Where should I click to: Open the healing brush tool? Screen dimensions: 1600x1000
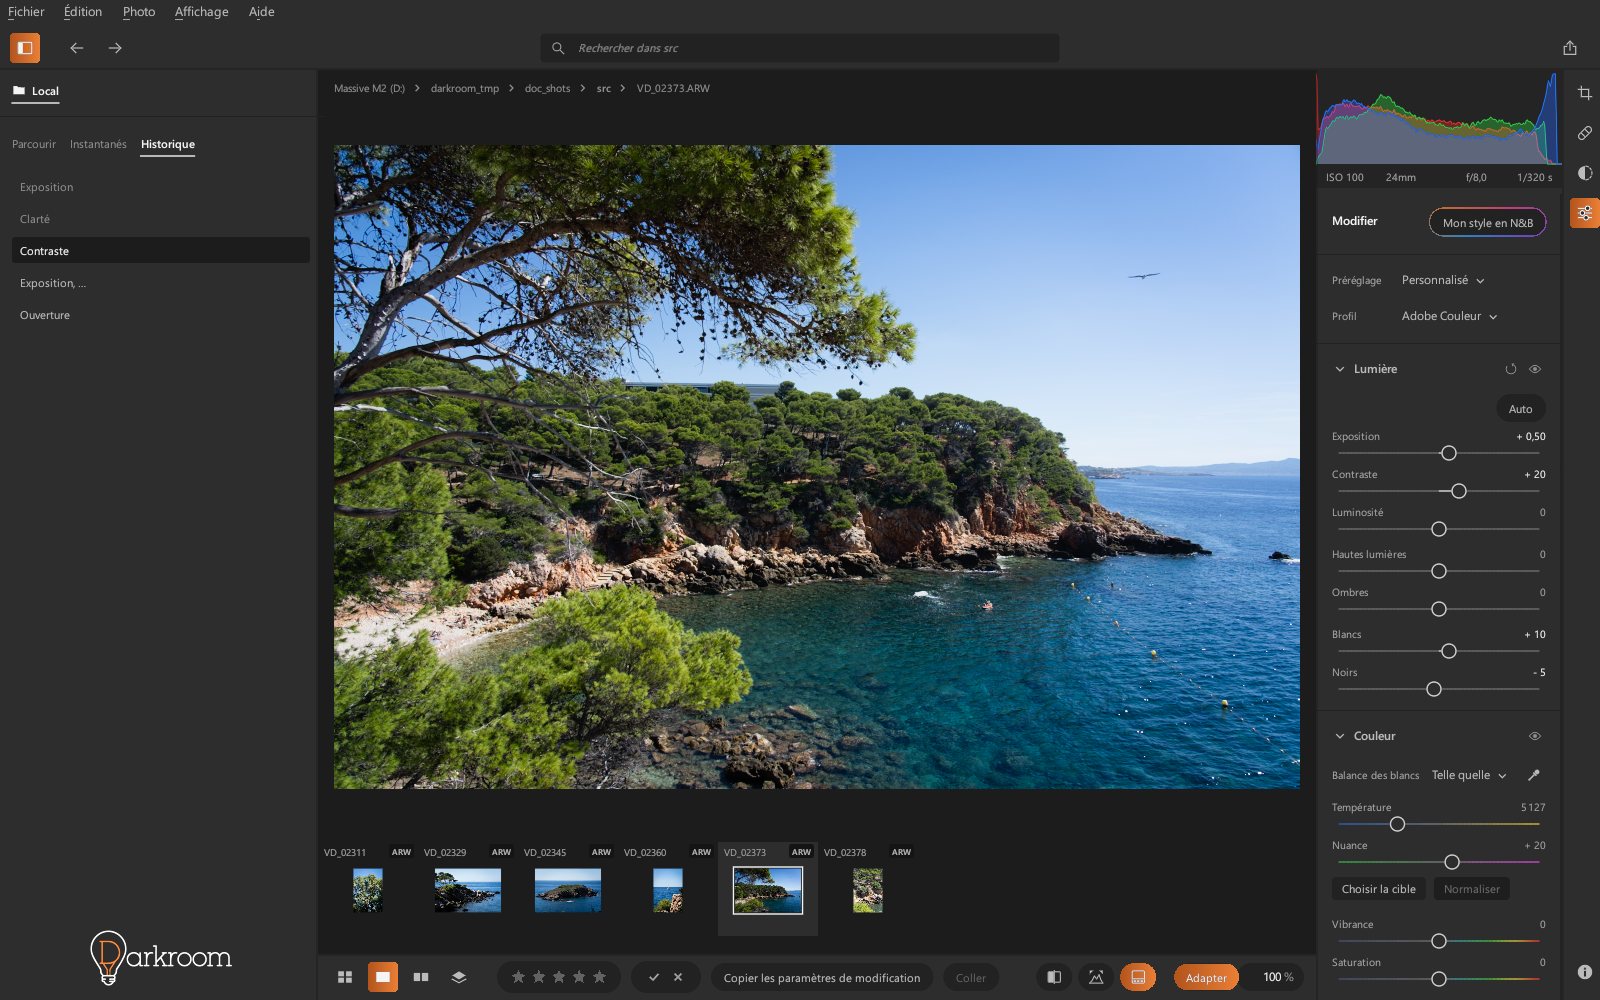[1585, 133]
